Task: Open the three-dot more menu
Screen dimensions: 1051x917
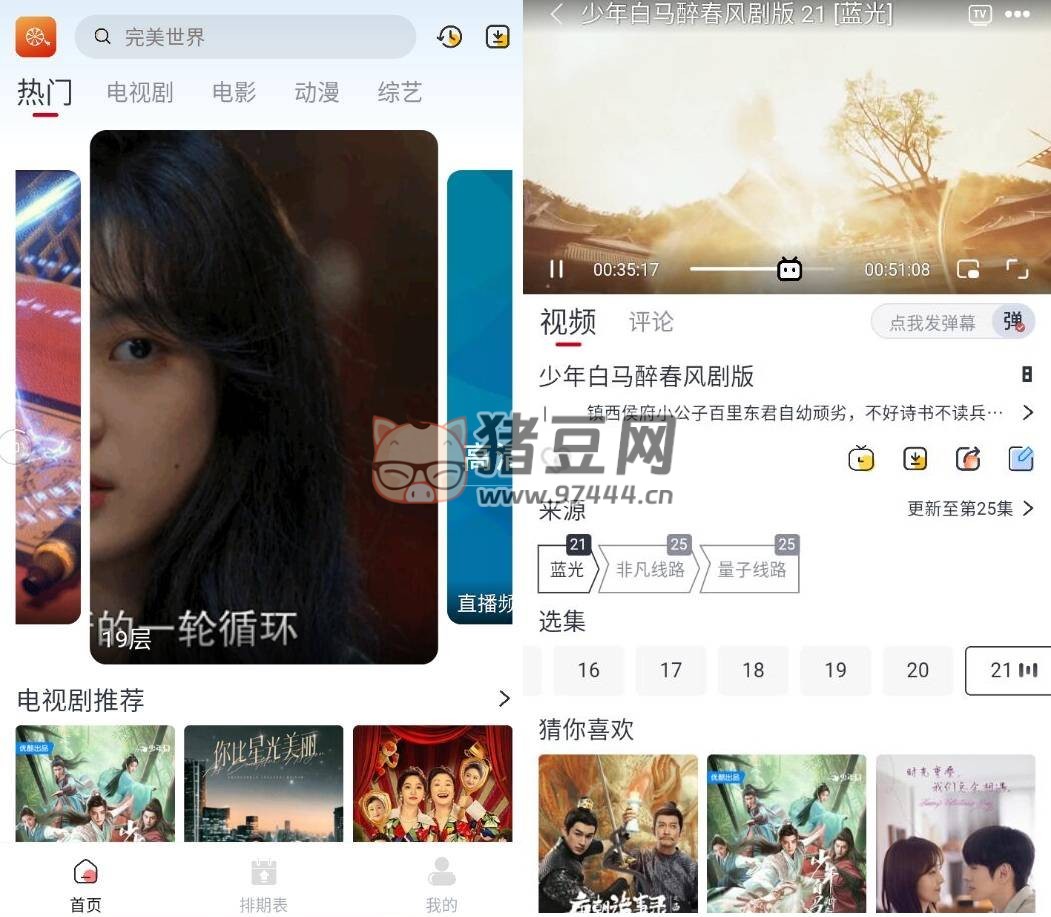Action: (x=1017, y=14)
